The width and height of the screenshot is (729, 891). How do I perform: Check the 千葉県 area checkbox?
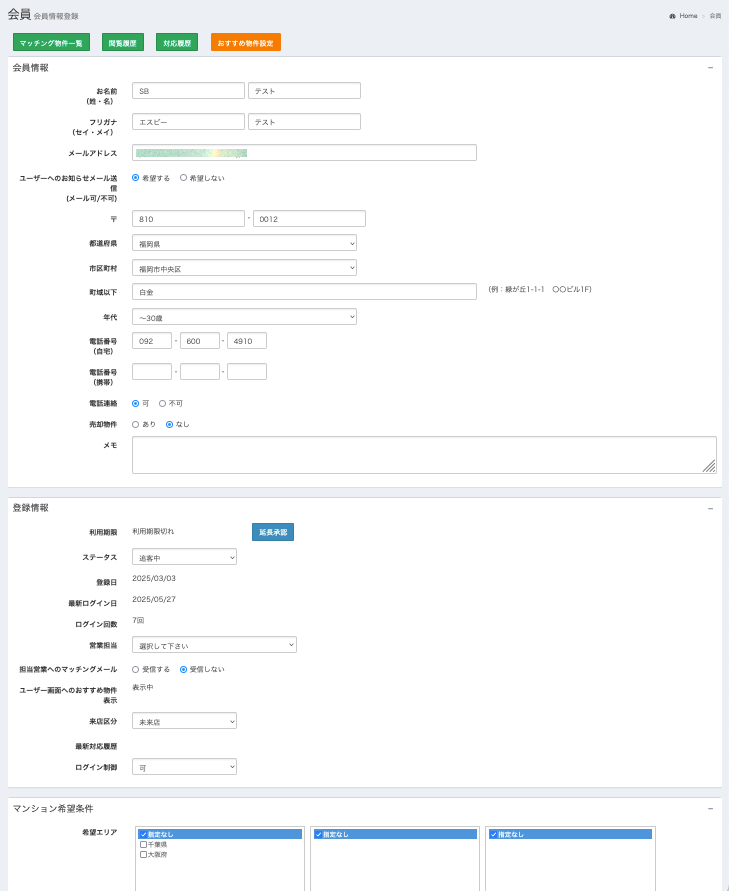[143, 844]
